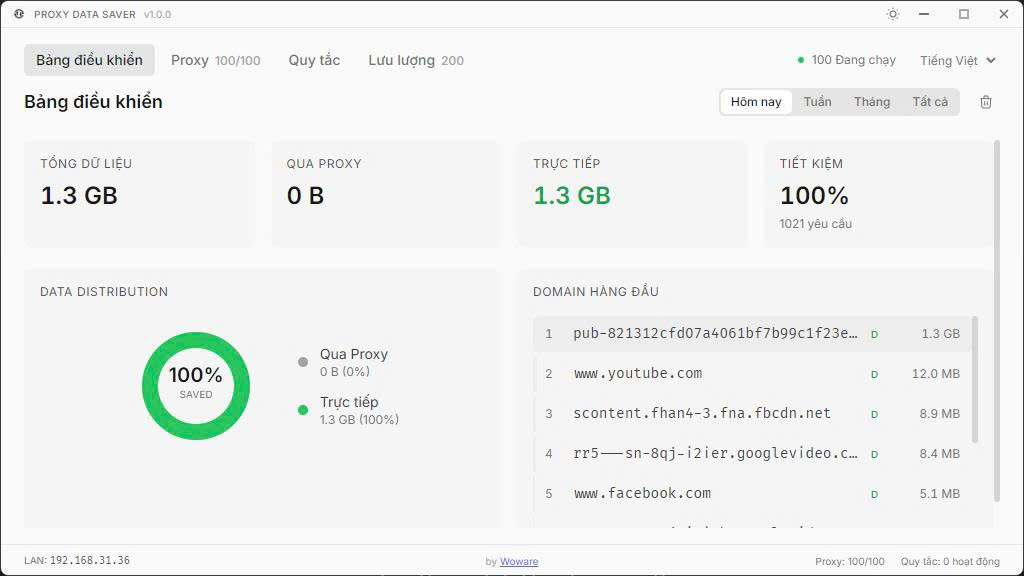Open the Tiếng Việt language dropdown
Screen dimensions: 1024x576
tap(957, 60)
